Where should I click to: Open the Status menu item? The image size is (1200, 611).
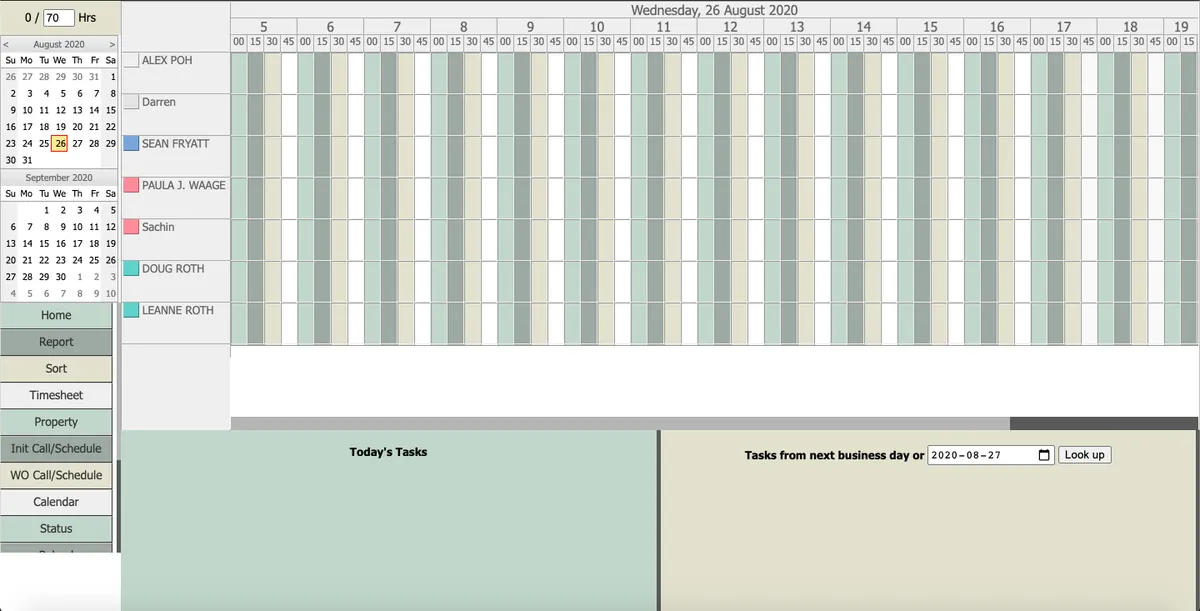pos(56,529)
